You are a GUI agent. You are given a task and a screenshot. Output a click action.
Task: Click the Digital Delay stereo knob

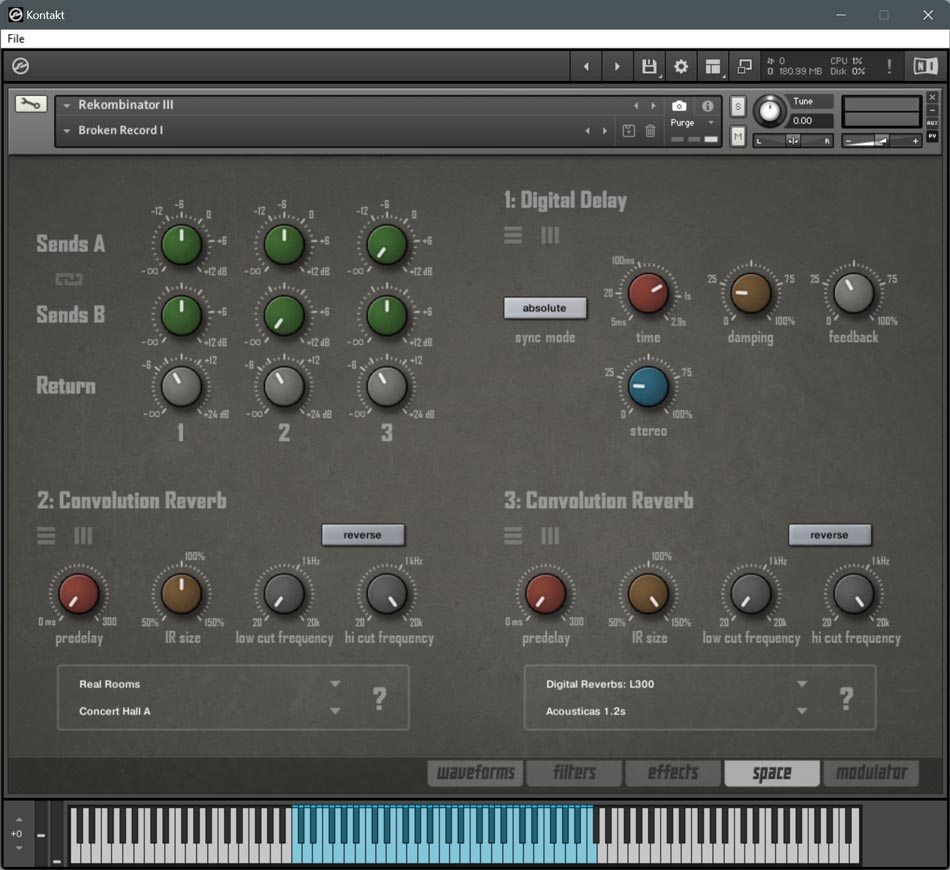pos(648,387)
